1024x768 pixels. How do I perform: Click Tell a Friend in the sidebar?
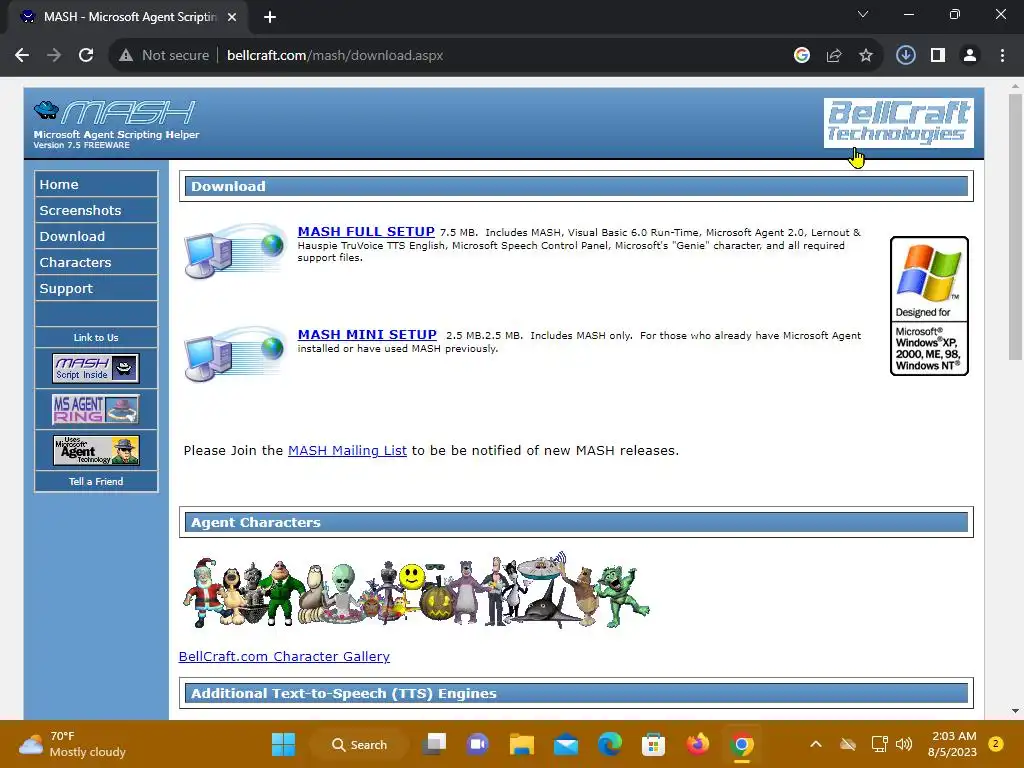coord(96,481)
